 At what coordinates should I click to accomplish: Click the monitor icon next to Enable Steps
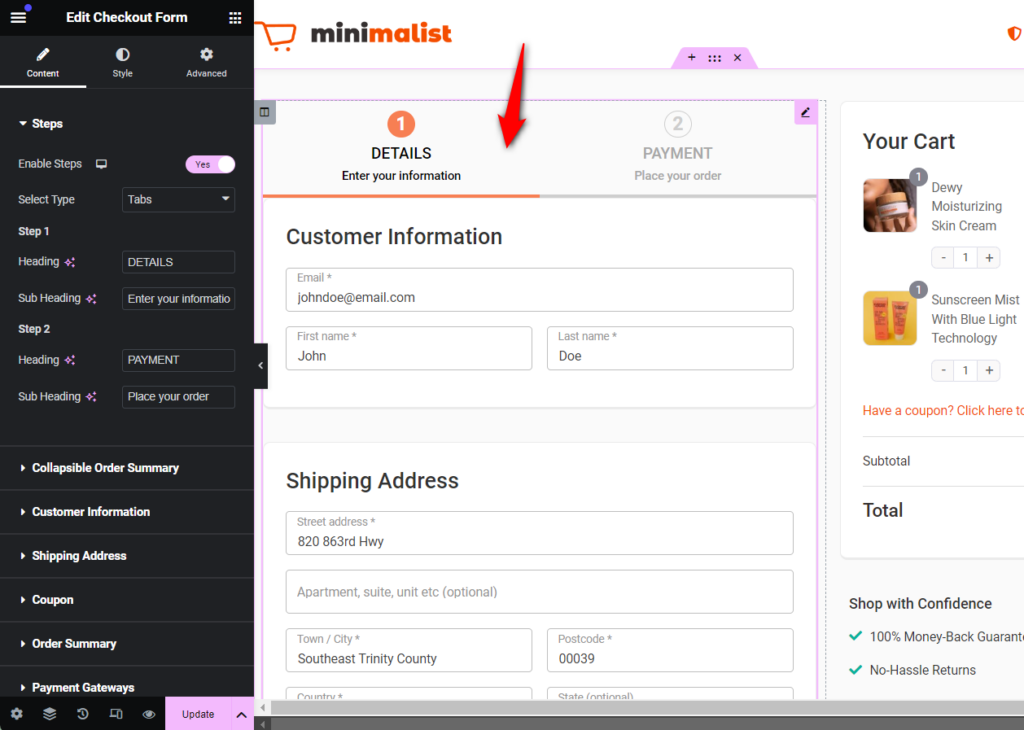(101, 163)
